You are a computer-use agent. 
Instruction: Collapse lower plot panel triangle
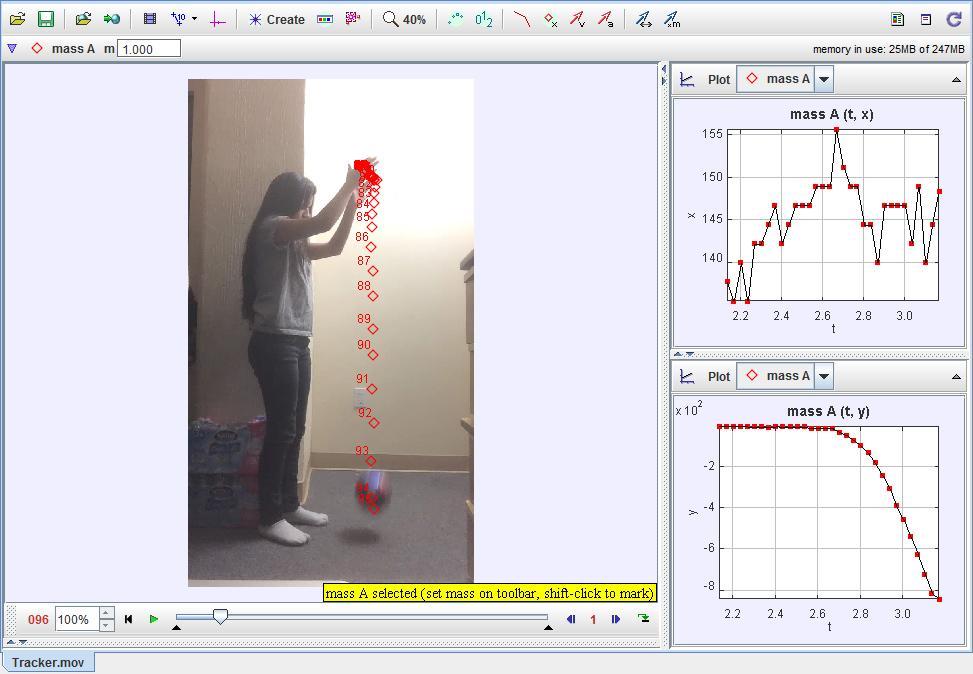(956, 376)
